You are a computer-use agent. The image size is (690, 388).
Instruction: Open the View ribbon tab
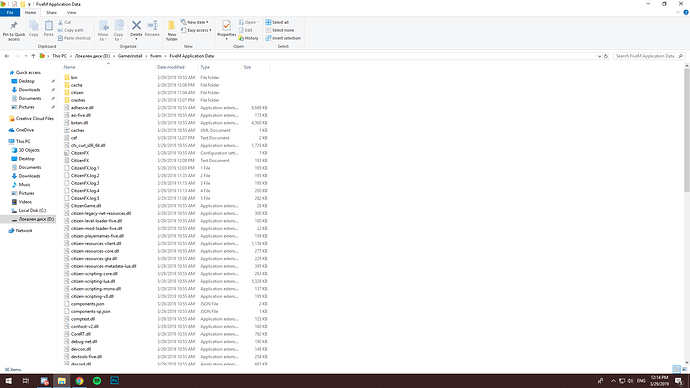(71, 13)
